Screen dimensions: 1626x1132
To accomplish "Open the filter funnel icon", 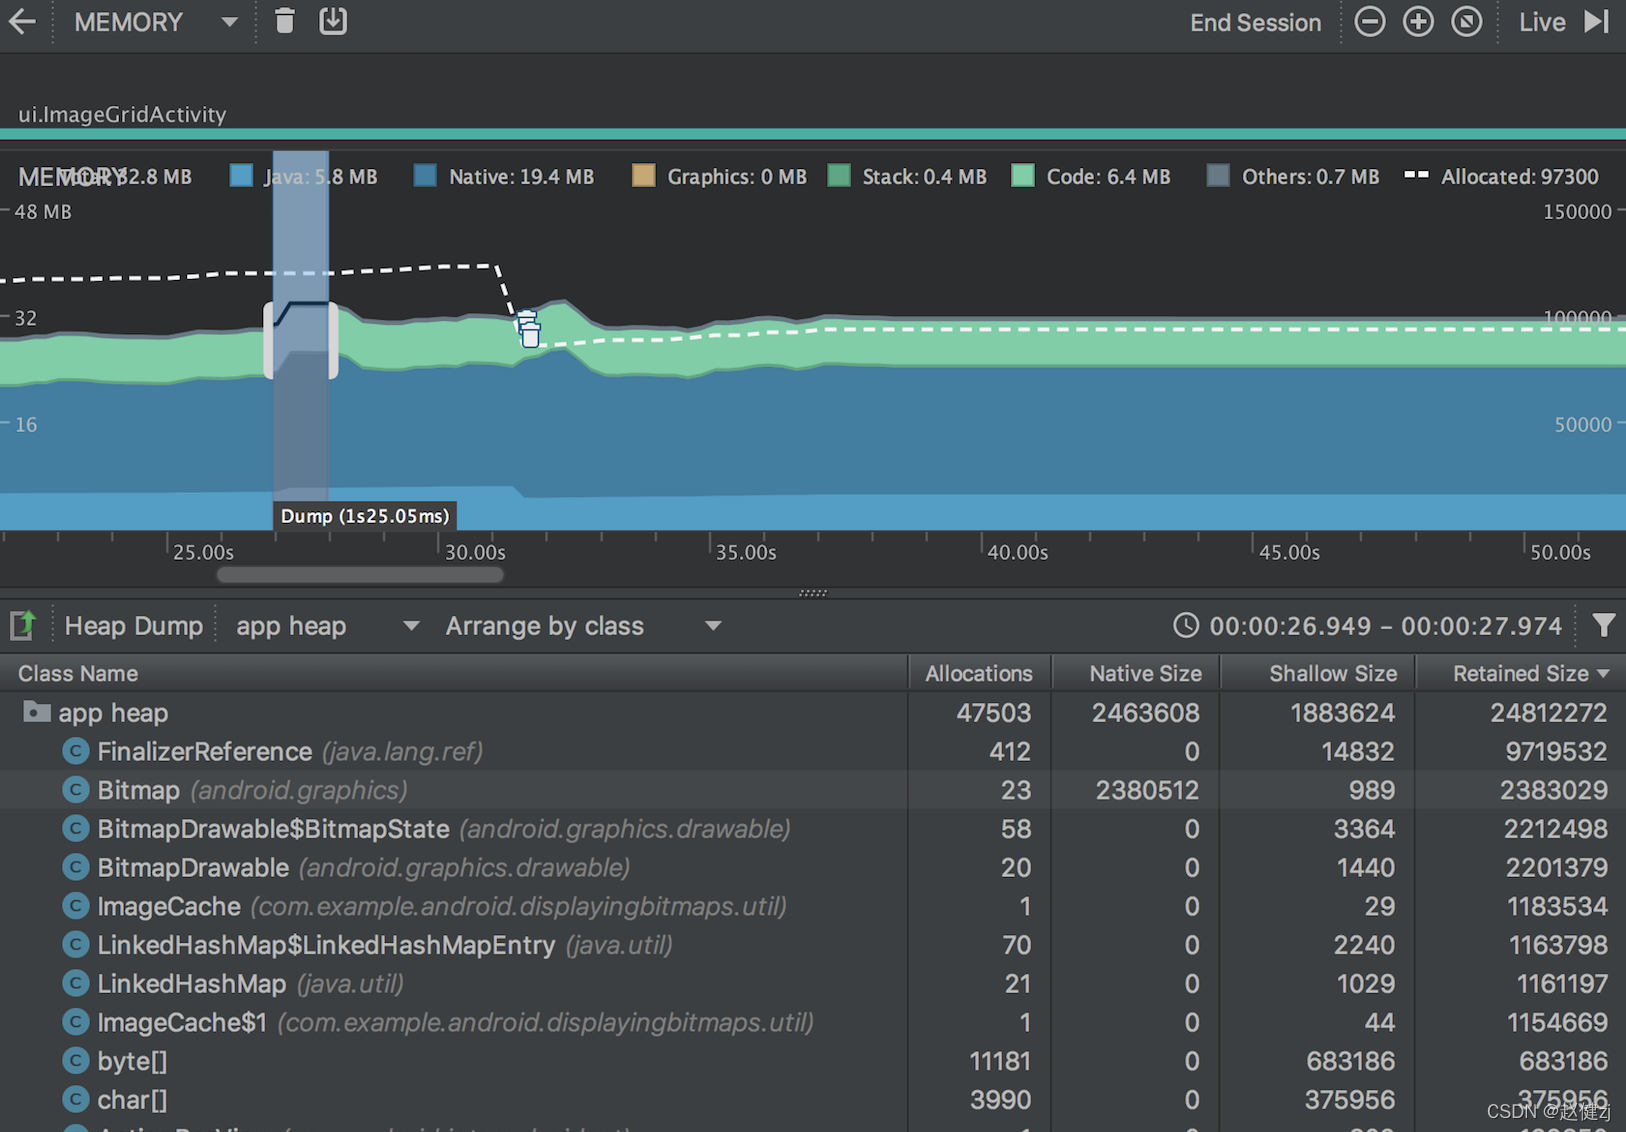I will [1603, 626].
